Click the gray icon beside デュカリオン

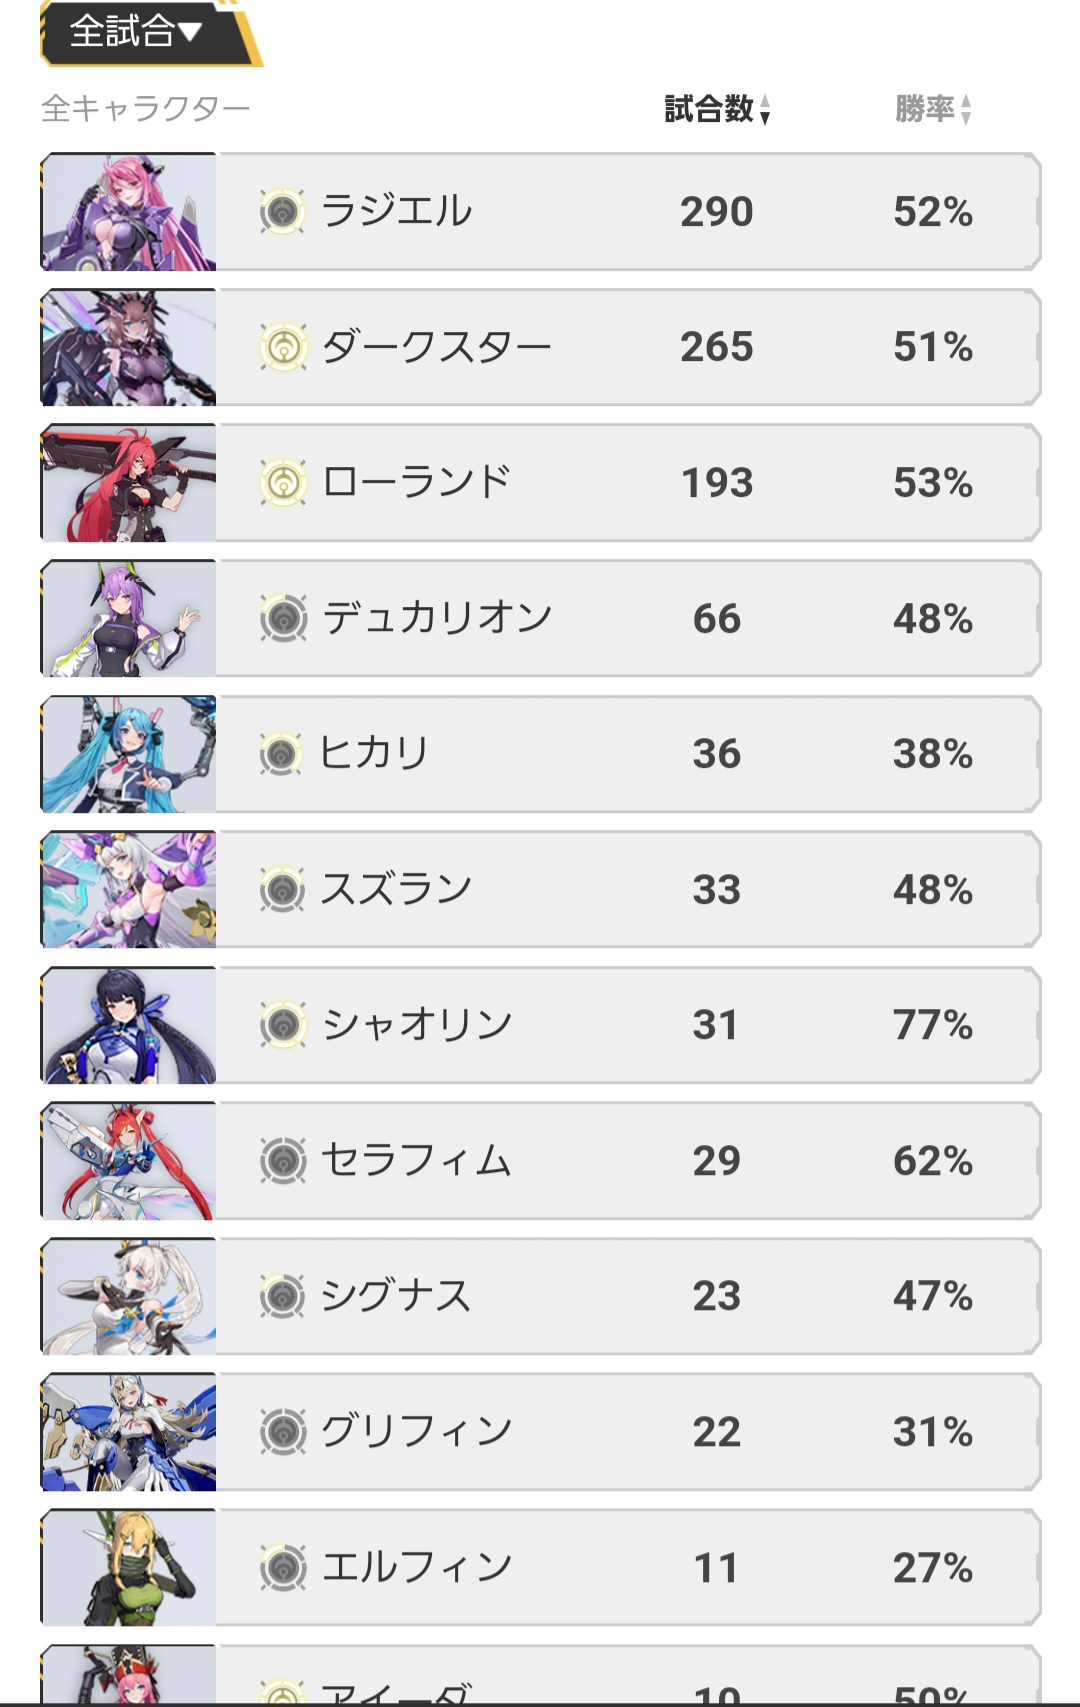point(282,618)
